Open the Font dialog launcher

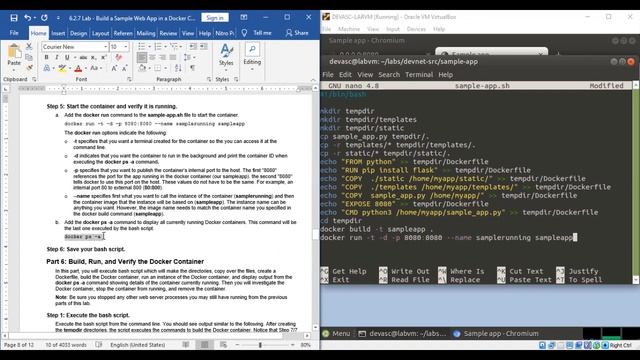(129, 79)
